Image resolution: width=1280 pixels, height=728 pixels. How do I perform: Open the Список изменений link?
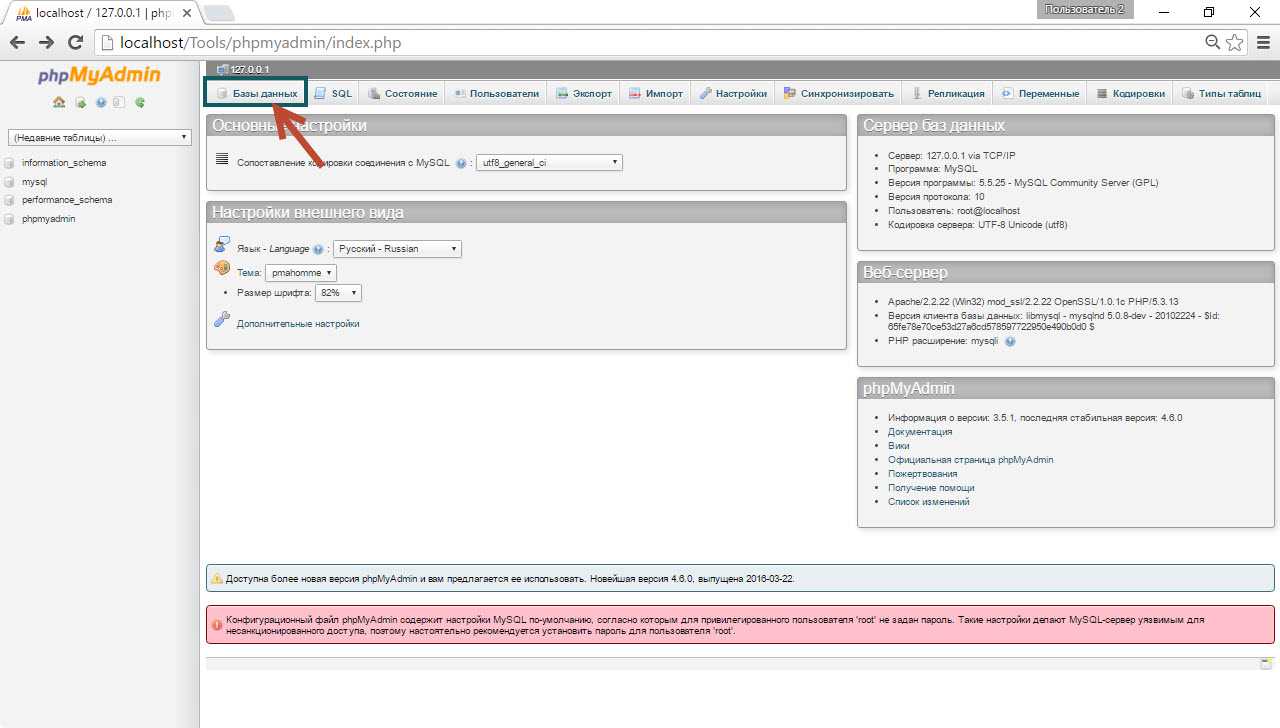928,502
